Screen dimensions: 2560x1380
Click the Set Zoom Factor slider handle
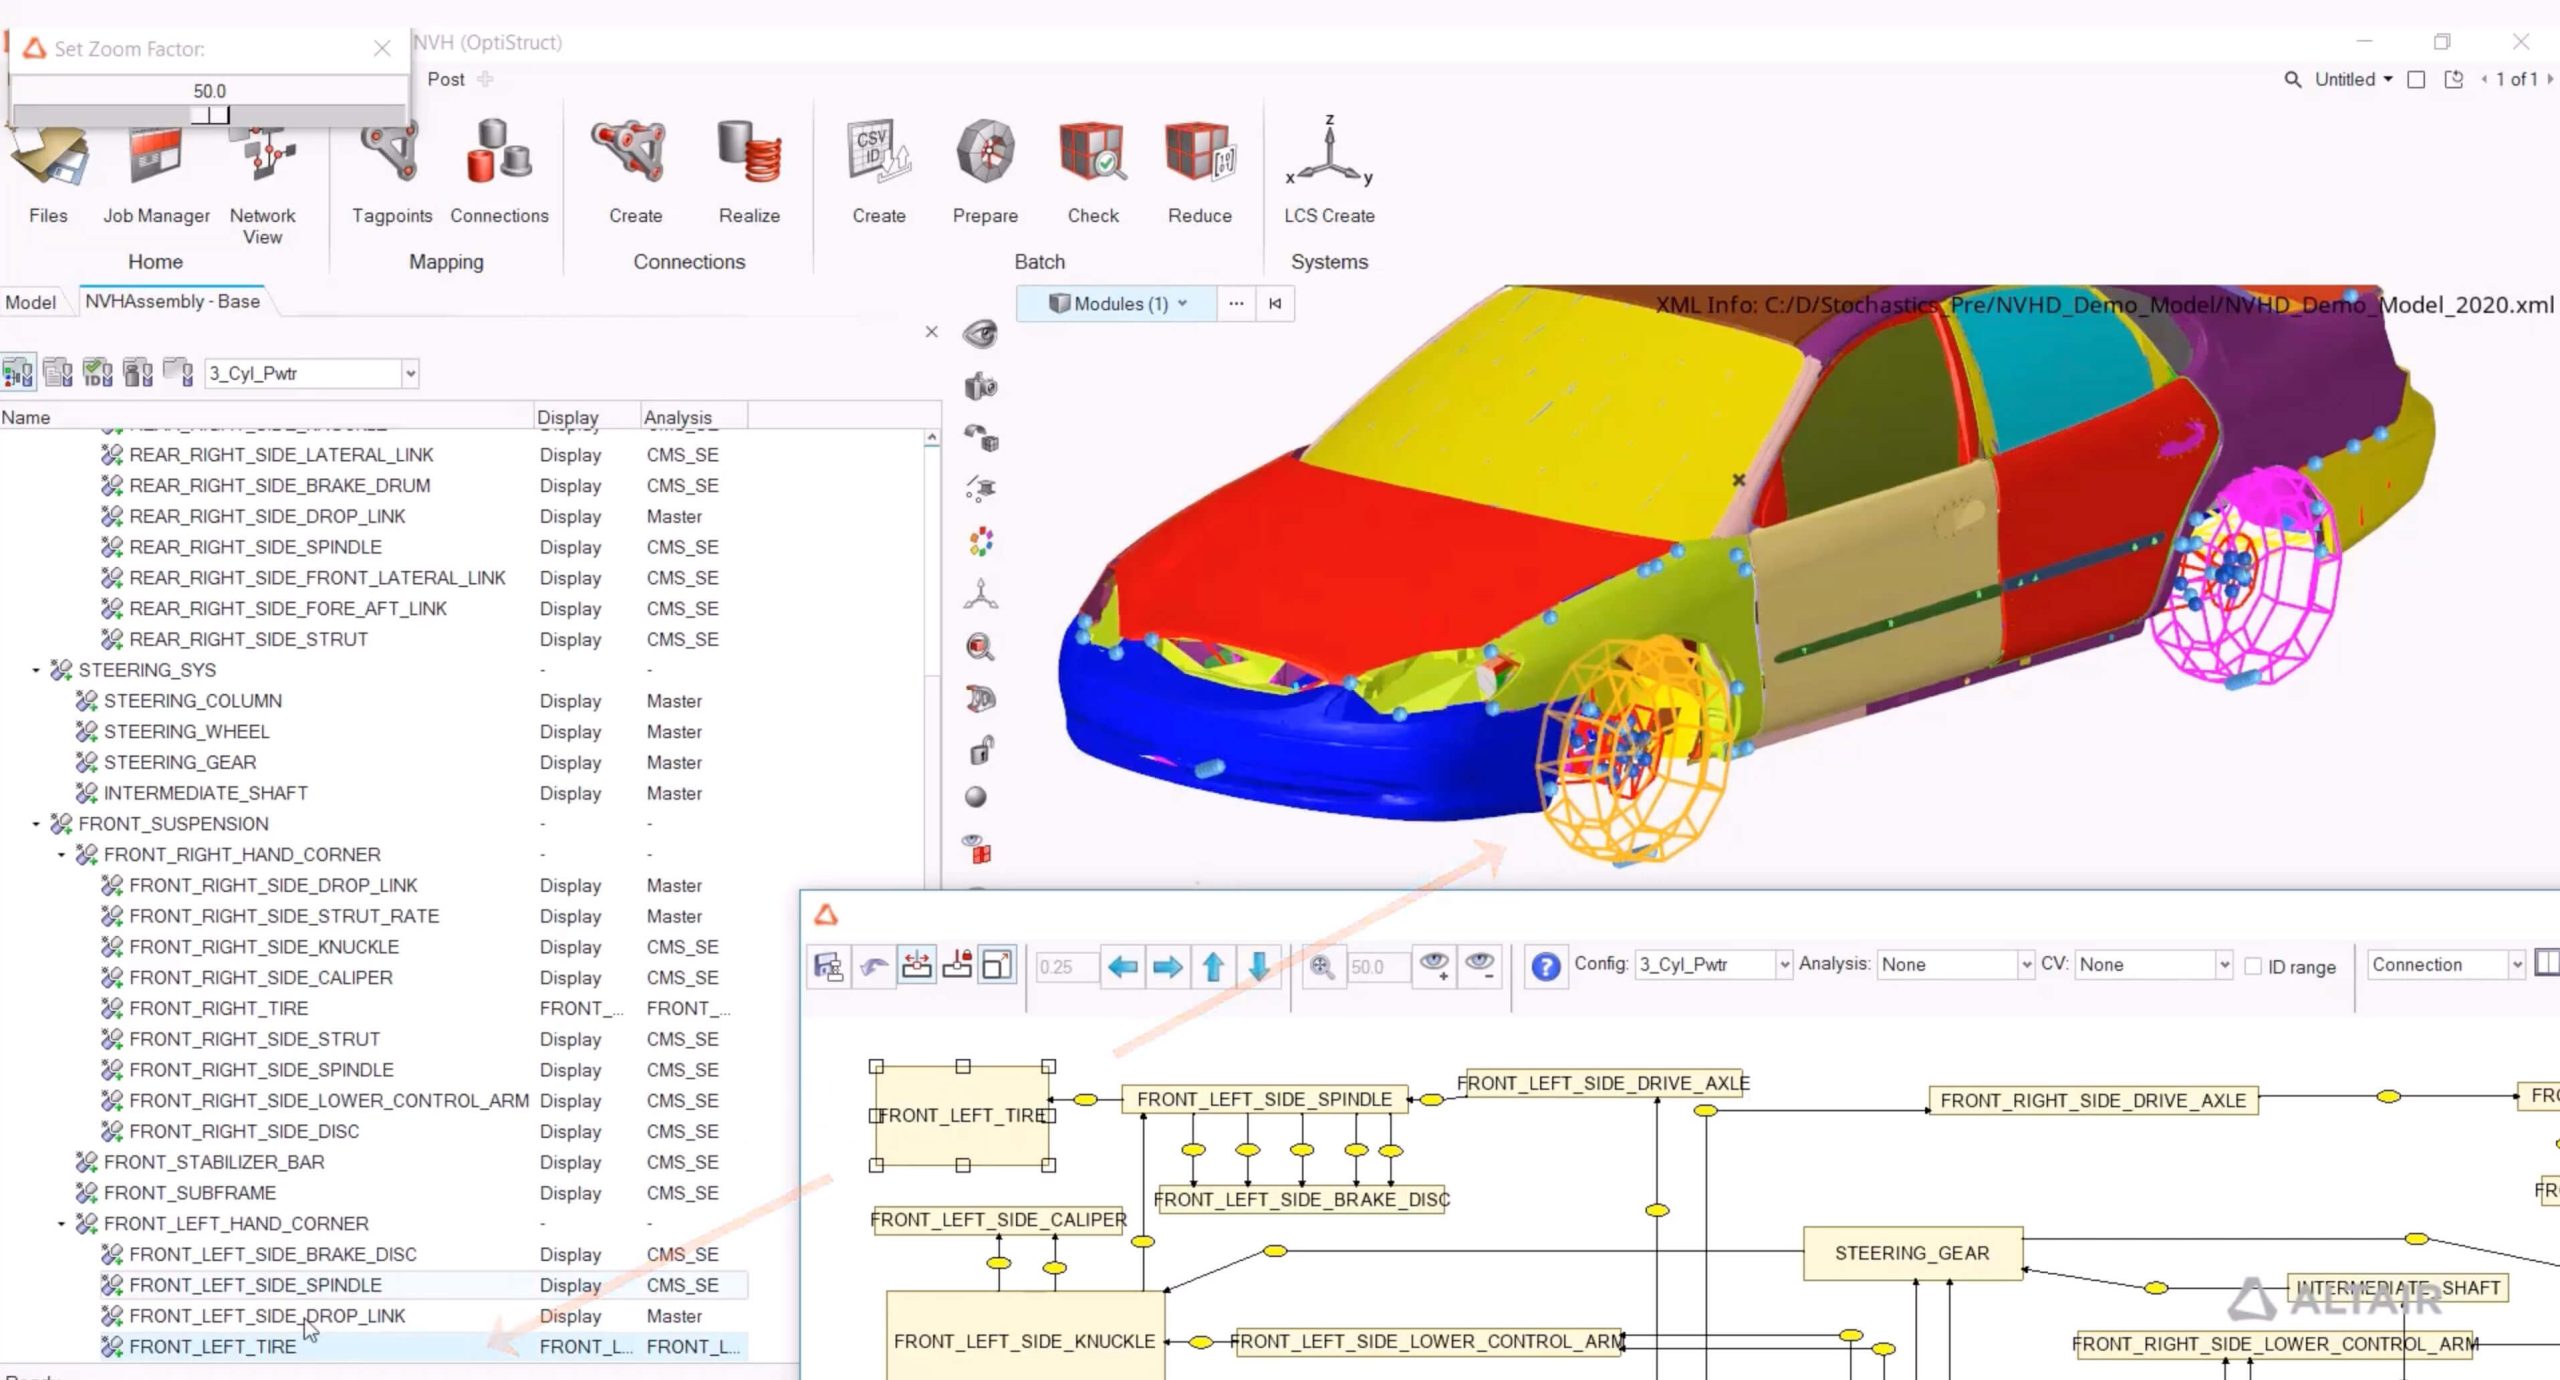(x=211, y=115)
